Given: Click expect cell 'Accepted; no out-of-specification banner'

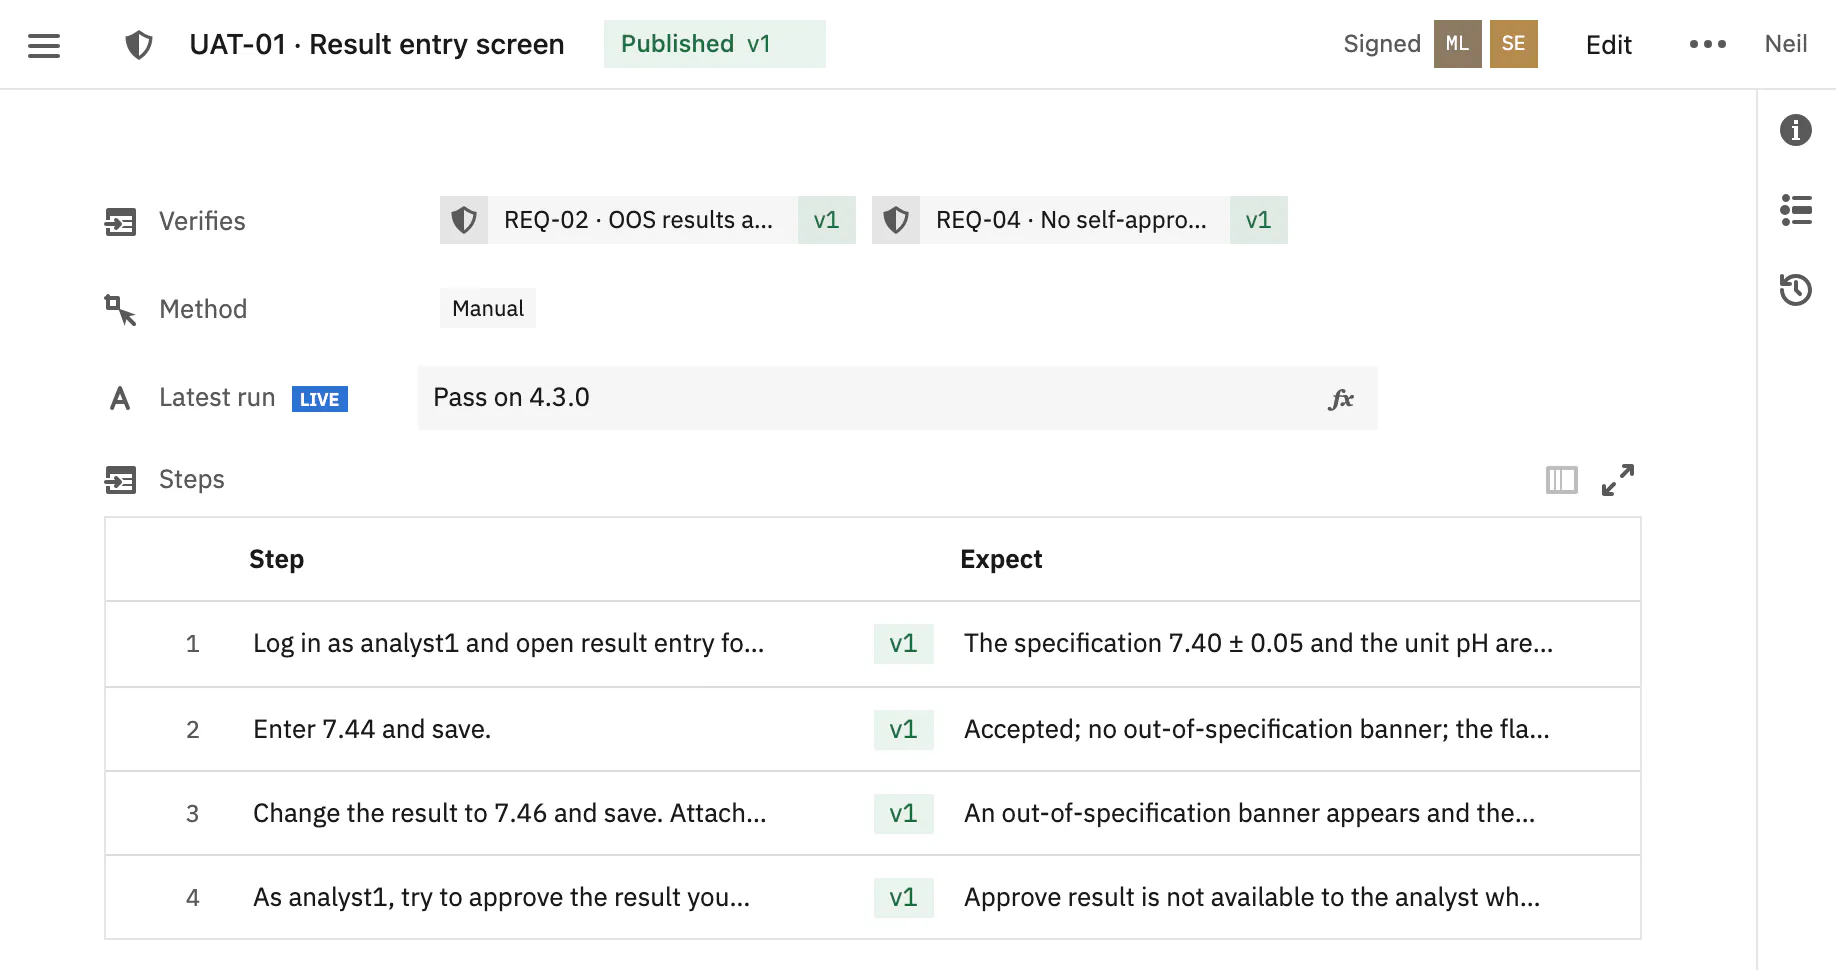Looking at the screenshot, I should point(1257,729).
